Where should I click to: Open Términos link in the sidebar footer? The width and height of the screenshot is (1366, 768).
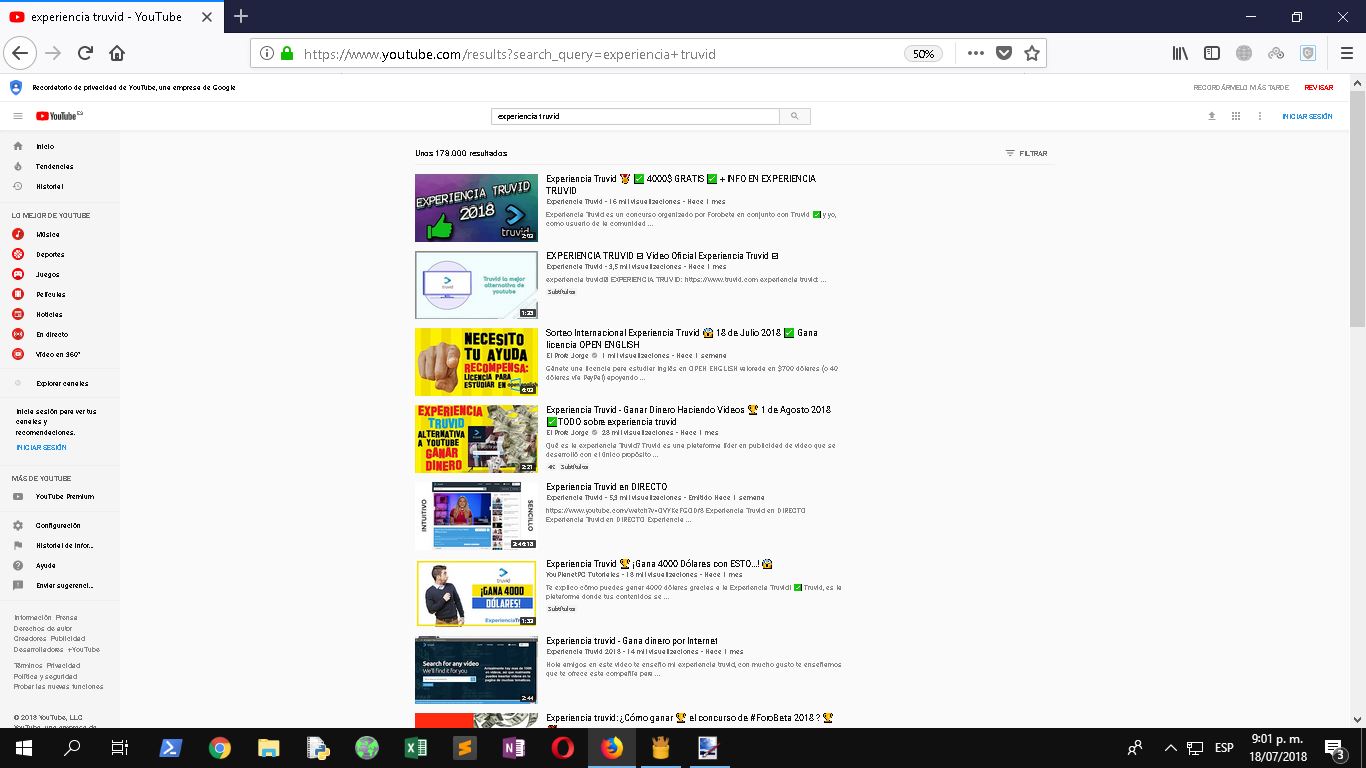point(28,665)
